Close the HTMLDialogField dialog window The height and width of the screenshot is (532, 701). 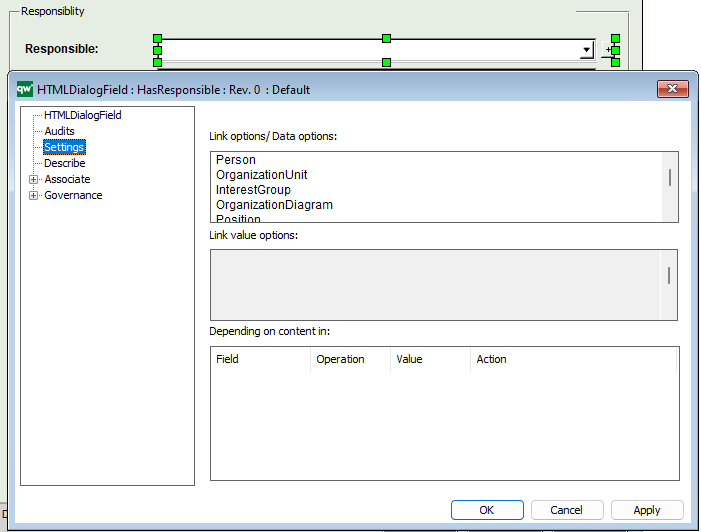(672, 89)
